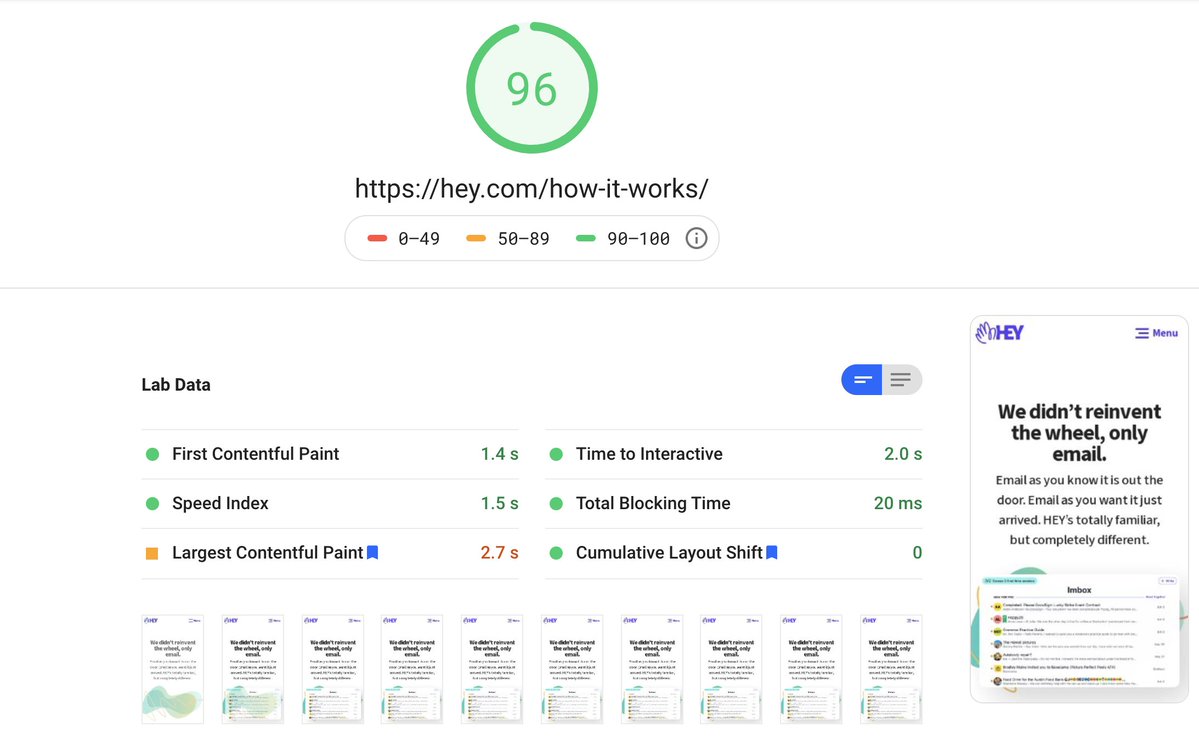
Task: Click the Speed Index metric label
Action: pos(220,503)
